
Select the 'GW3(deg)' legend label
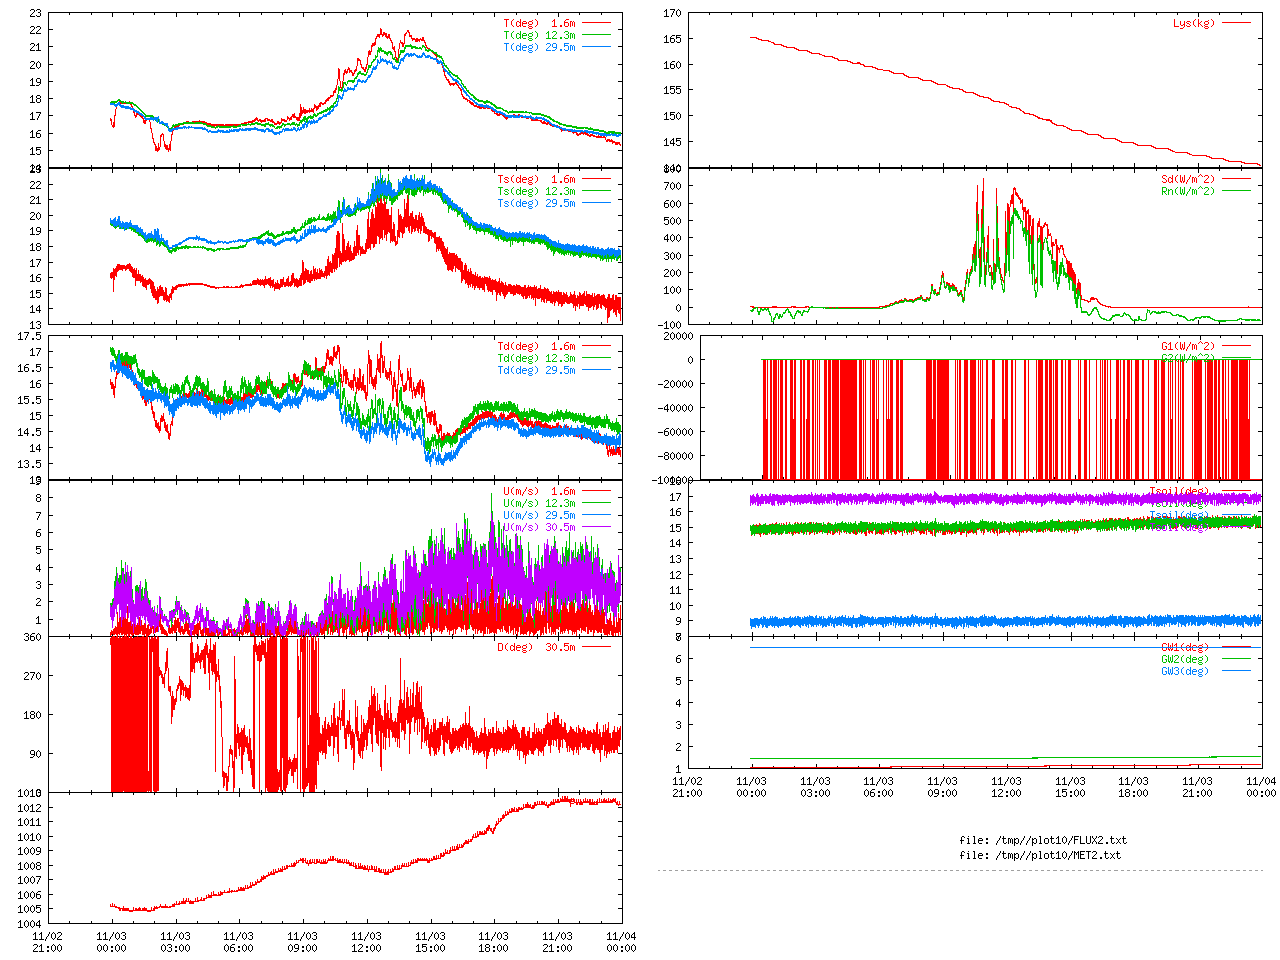pyautogui.click(x=1185, y=672)
